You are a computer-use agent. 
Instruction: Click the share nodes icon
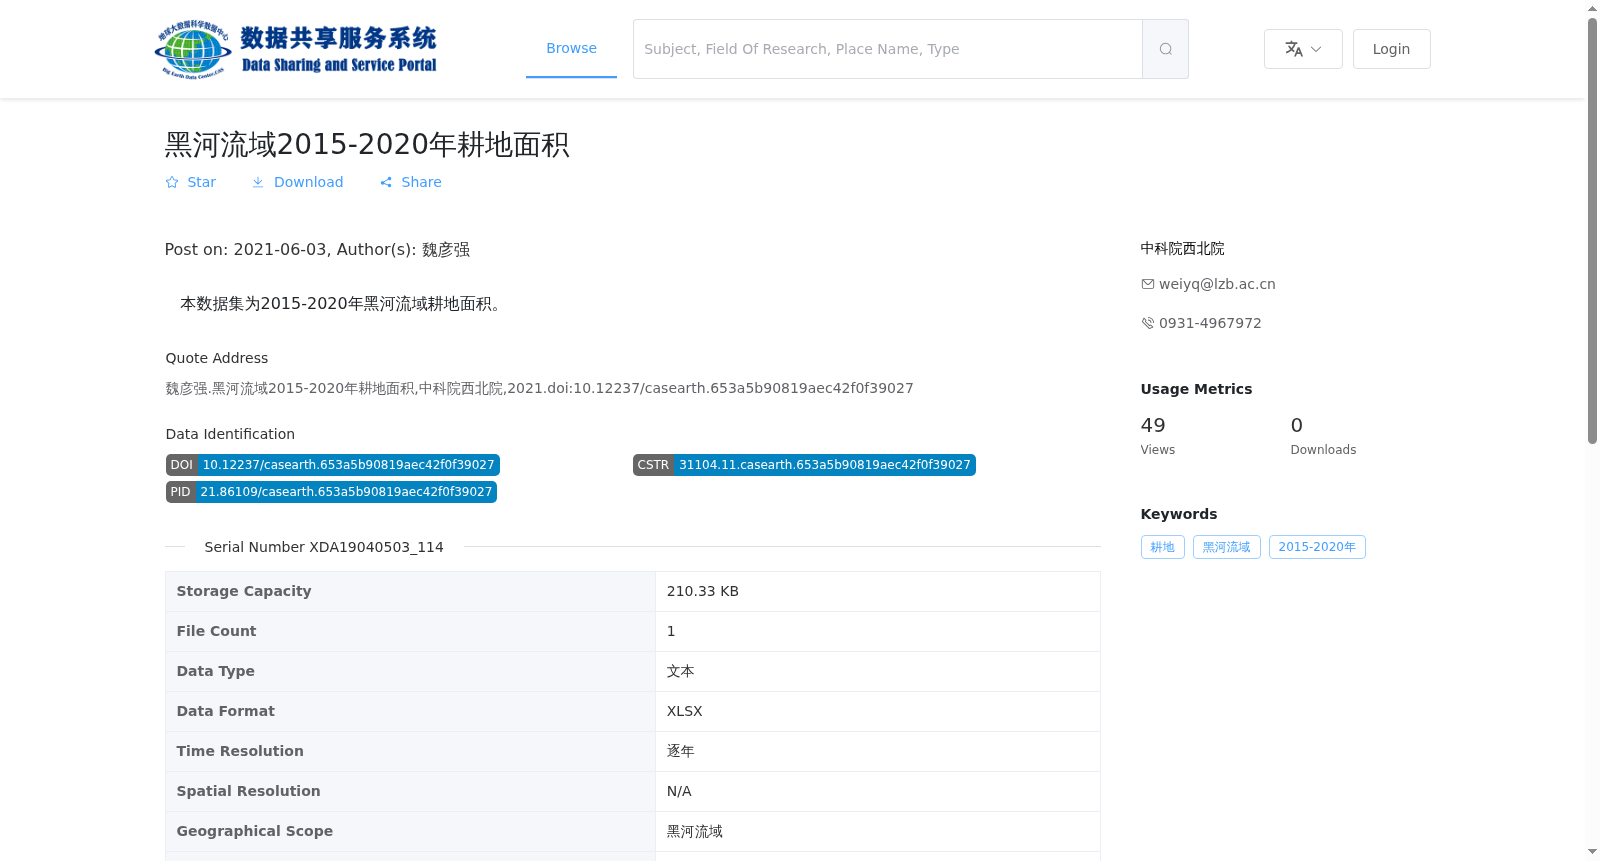click(x=386, y=182)
